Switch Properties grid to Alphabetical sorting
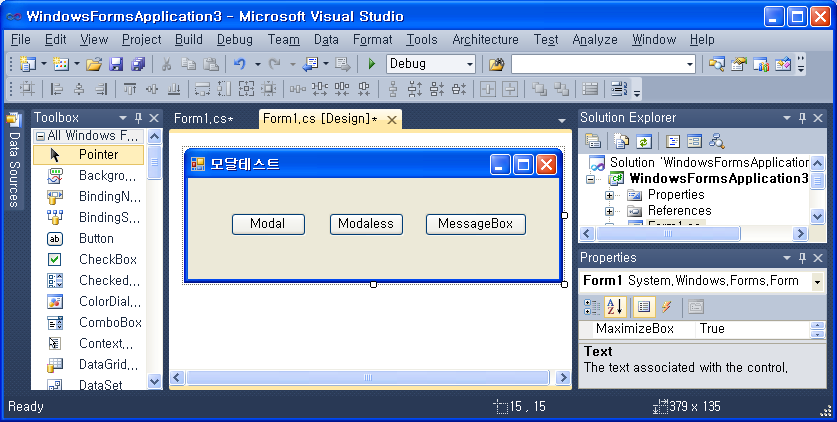Image resolution: width=837 pixels, height=422 pixels. [x=615, y=307]
